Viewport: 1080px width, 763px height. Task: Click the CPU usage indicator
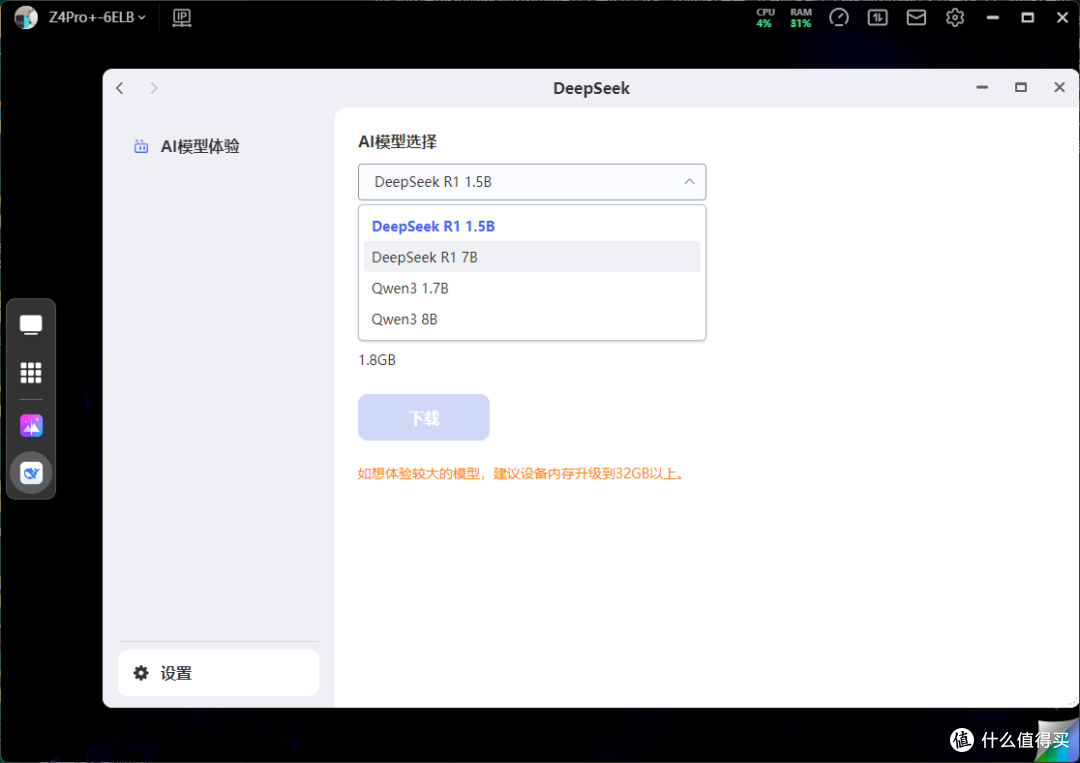[x=765, y=18]
